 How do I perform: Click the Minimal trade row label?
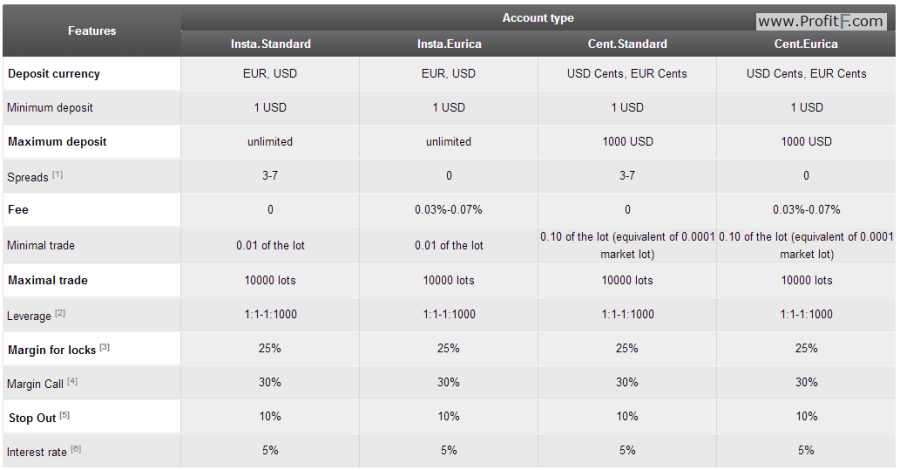coord(41,246)
